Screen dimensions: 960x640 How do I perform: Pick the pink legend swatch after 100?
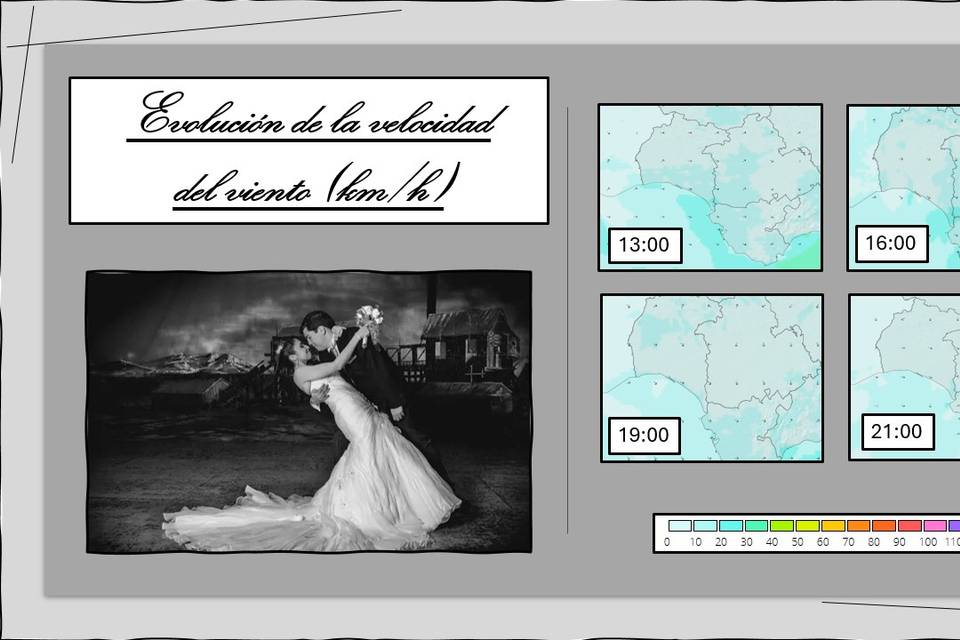click(936, 525)
